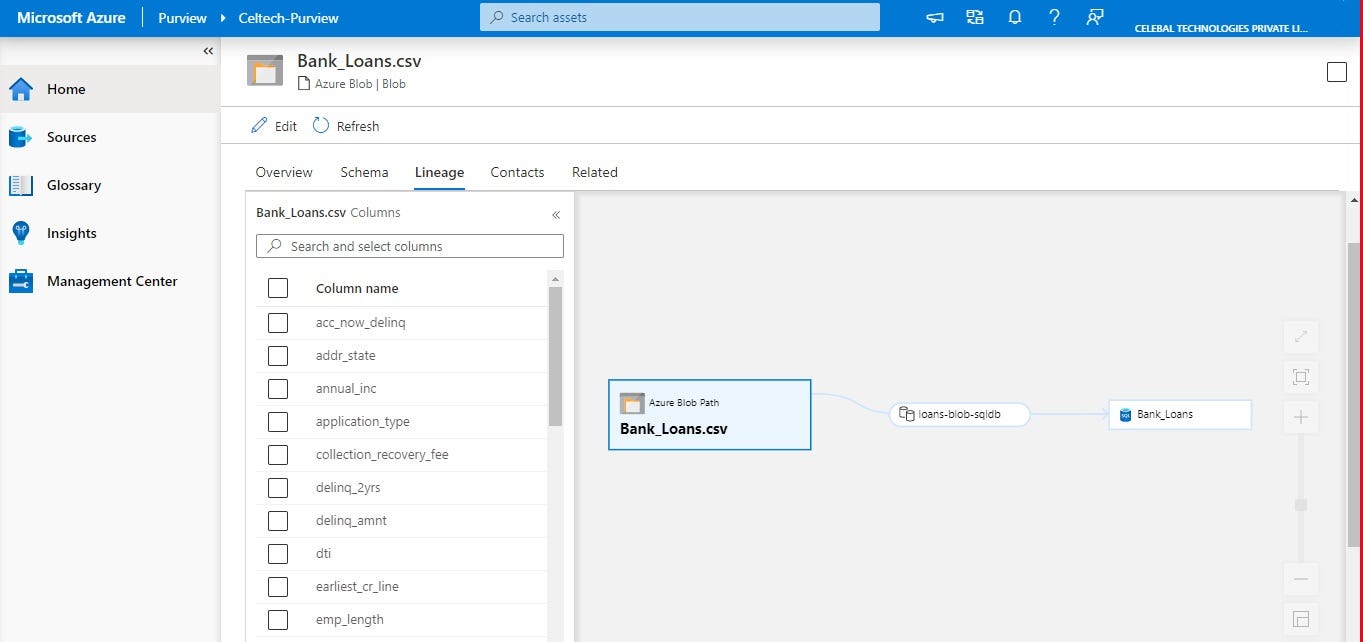Click the Edit pencil button
Image resolution: width=1363 pixels, height=642 pixels.
point(274,126)
